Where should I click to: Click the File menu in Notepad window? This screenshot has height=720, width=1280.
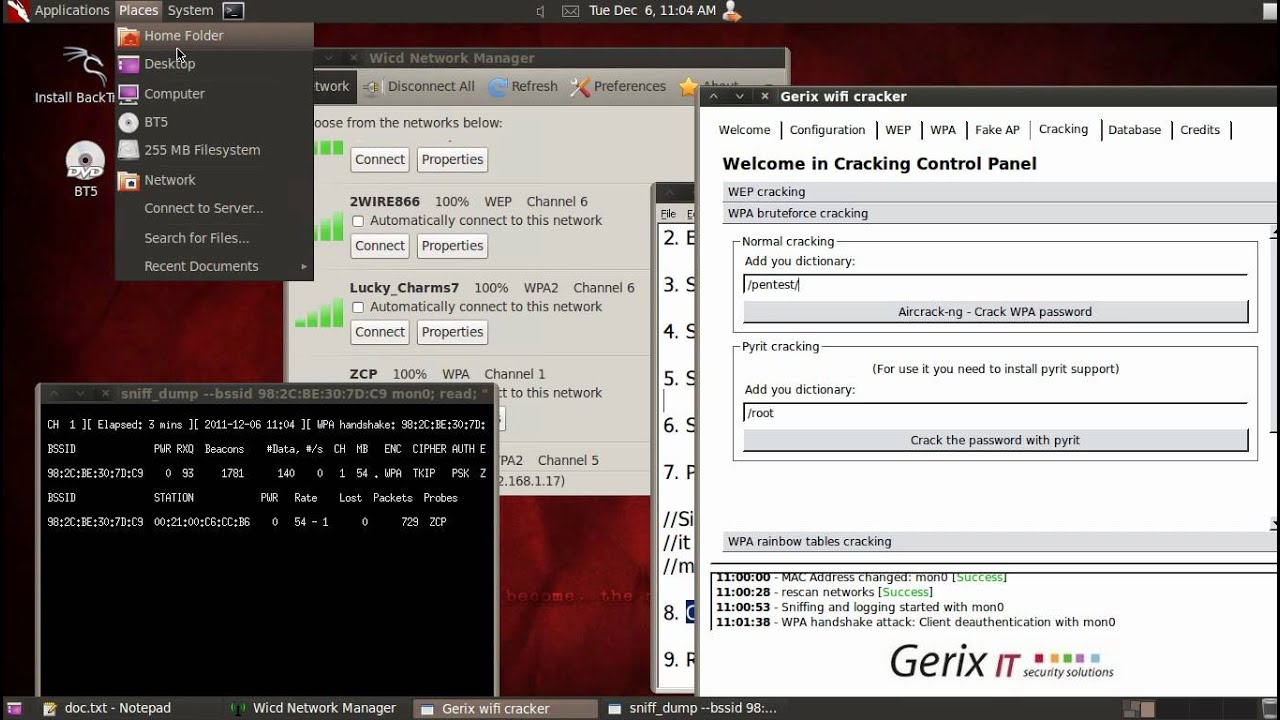click(x=667, y=214)
